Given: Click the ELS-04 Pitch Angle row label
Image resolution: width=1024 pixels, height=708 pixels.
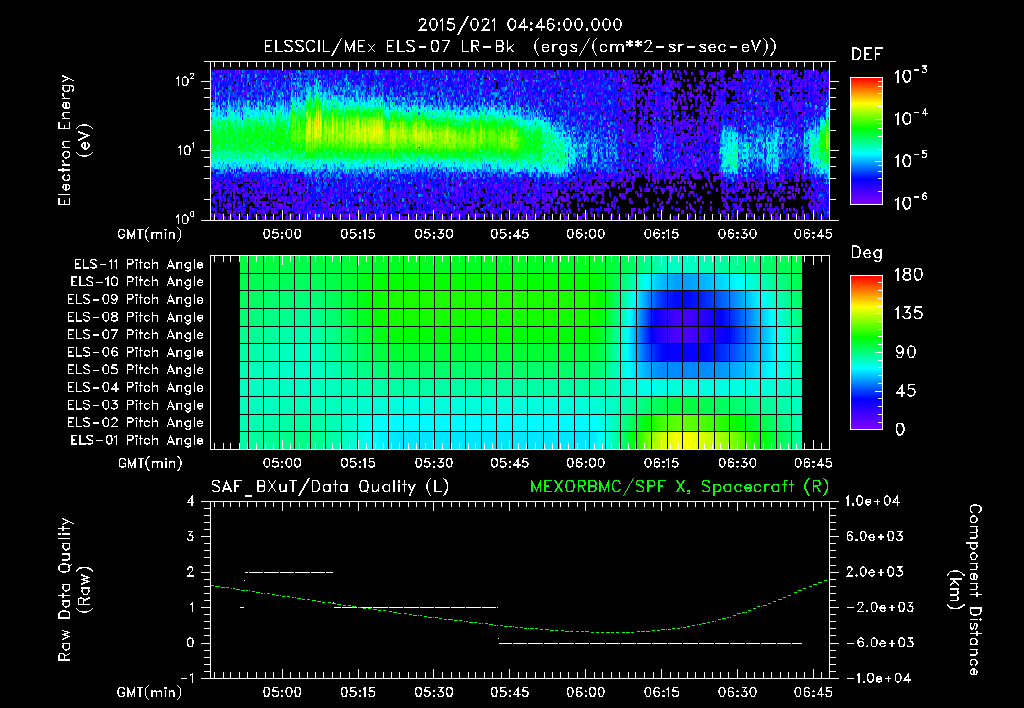Looking at the screenshot, I should (136, 387).
